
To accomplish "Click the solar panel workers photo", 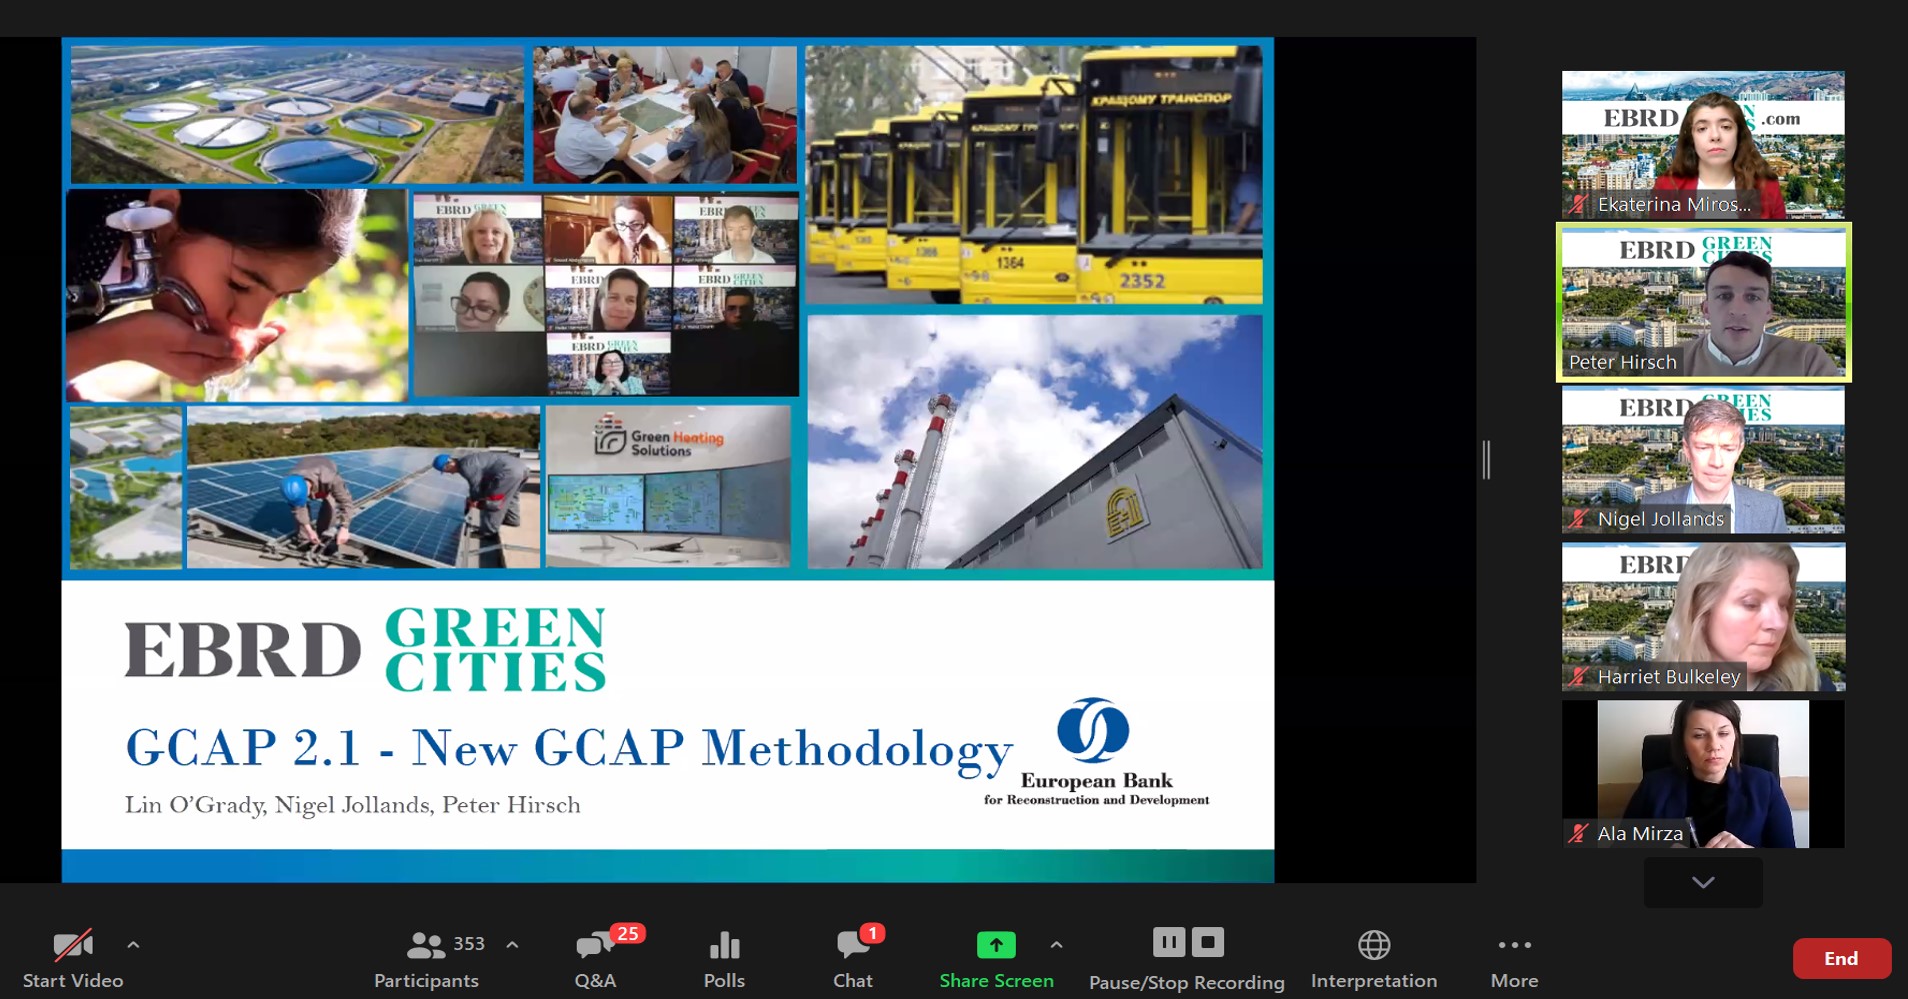I will (x=363, y=487).
